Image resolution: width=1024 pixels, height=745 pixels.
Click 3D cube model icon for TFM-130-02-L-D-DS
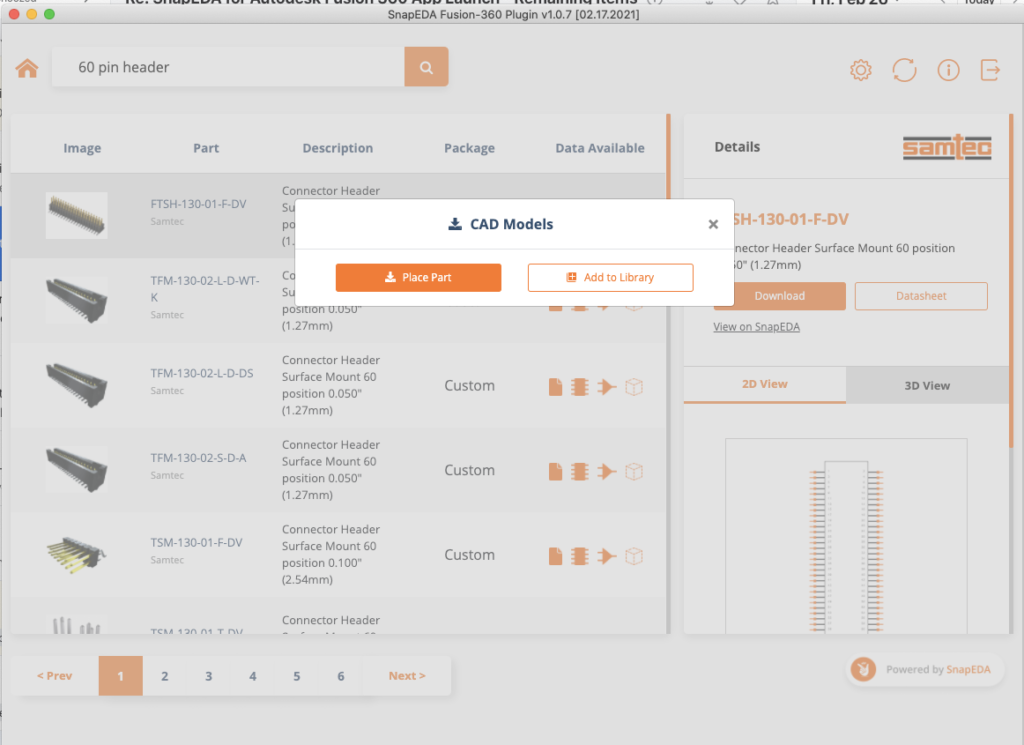633,387
